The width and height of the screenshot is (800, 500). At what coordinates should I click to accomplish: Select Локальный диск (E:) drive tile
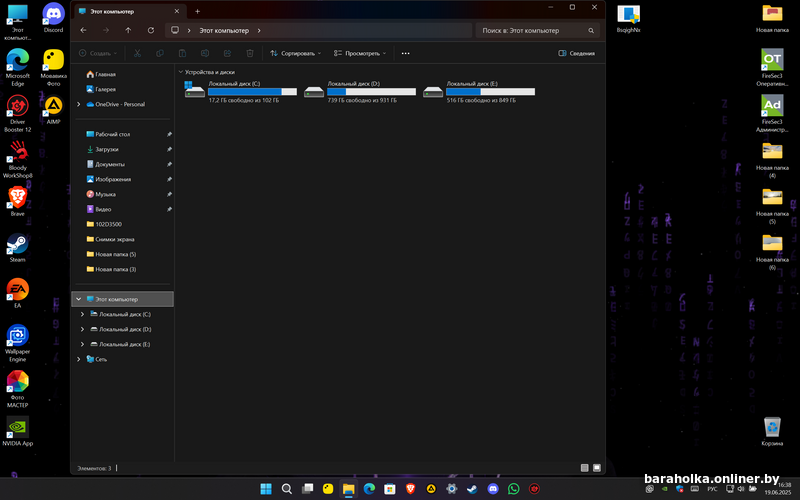click(479, 92)
